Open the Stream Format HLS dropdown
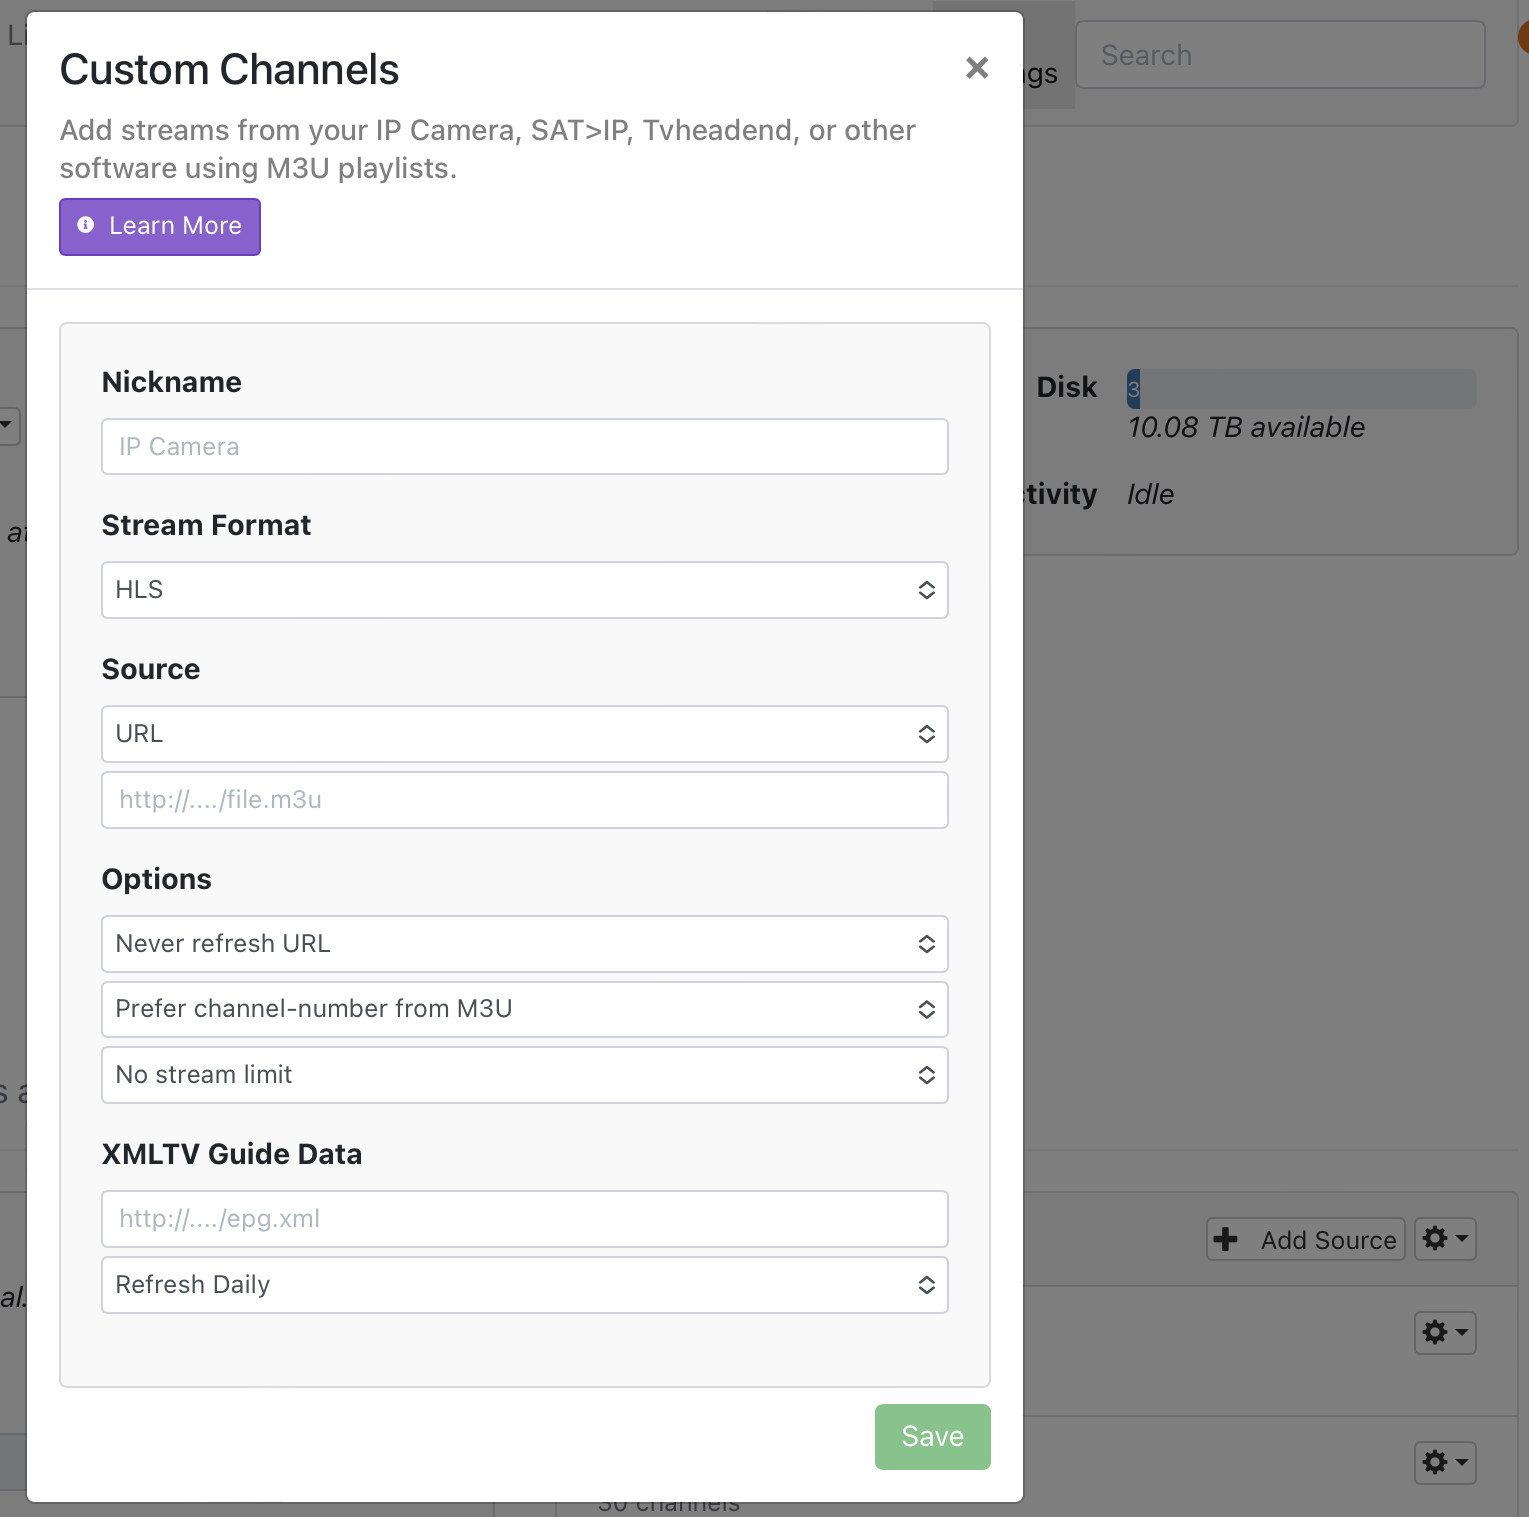 pos(524,590)
